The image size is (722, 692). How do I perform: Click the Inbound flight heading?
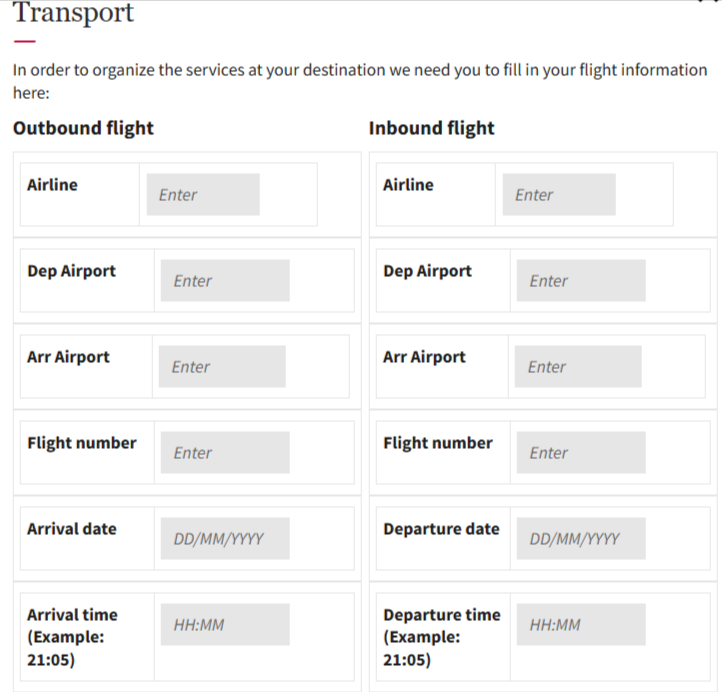coord(431,128)
